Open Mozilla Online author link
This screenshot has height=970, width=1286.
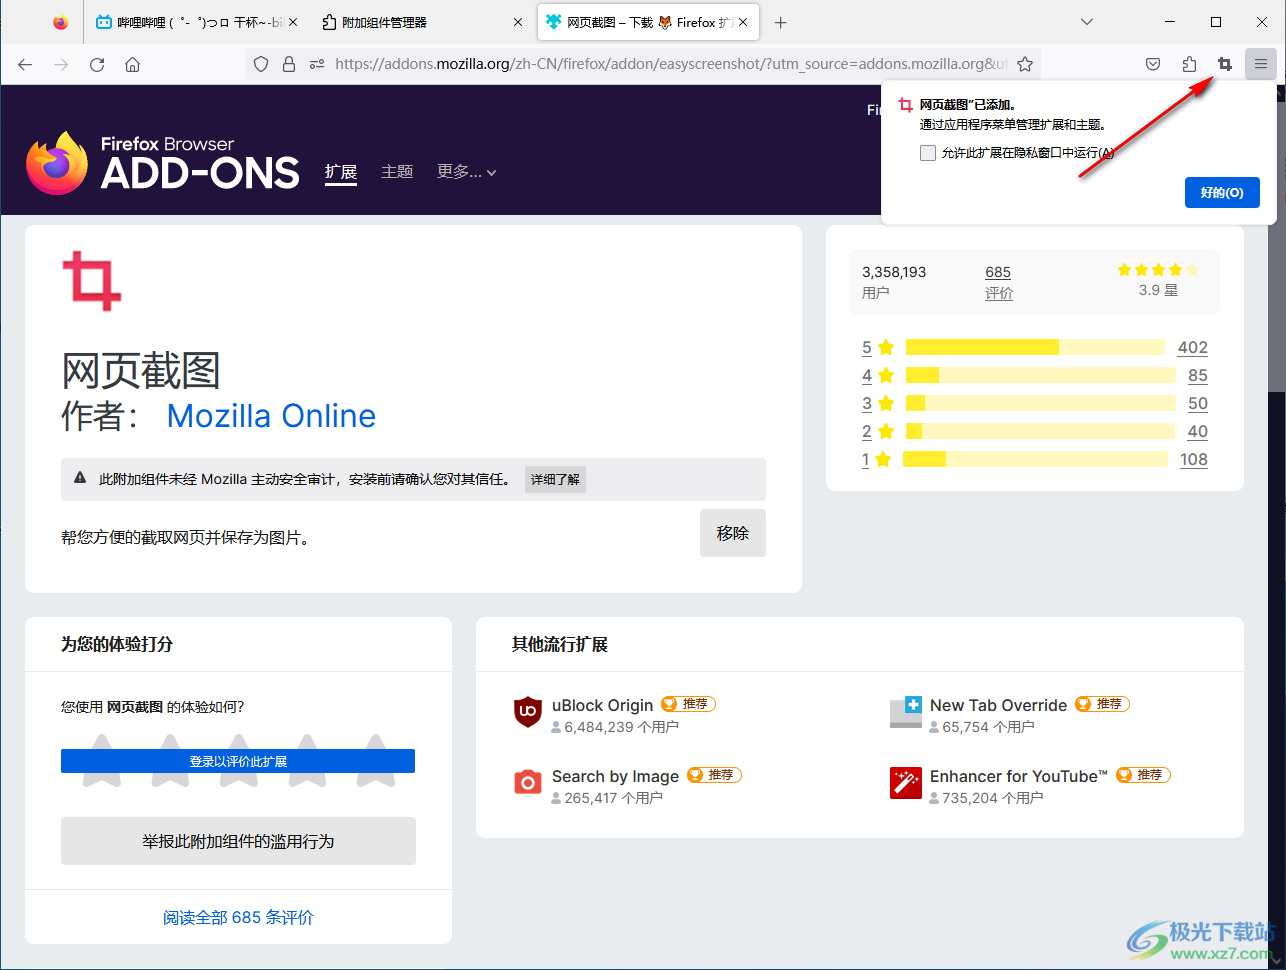click(x=271, y=416)
